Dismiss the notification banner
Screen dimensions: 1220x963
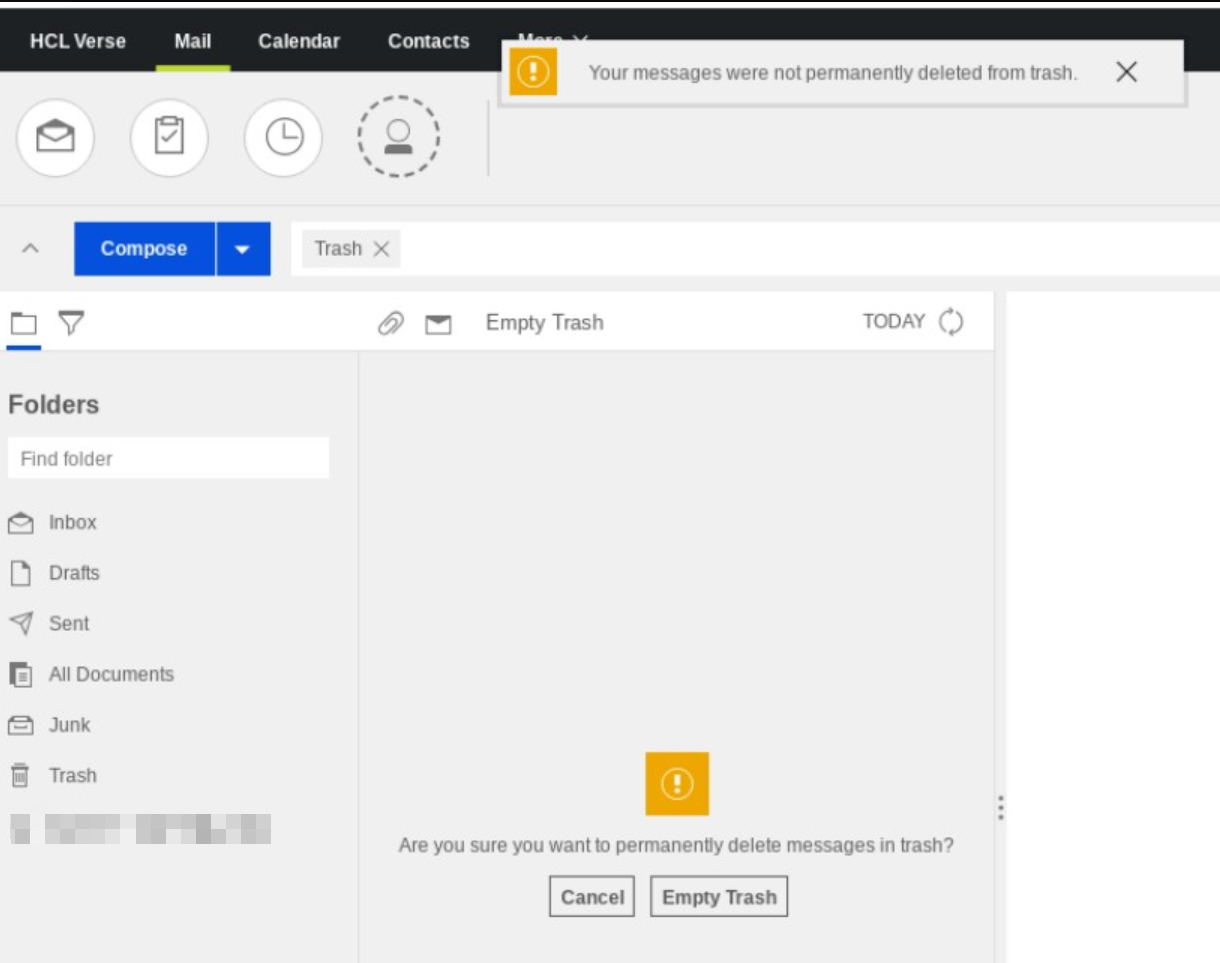coord(1126,72)
